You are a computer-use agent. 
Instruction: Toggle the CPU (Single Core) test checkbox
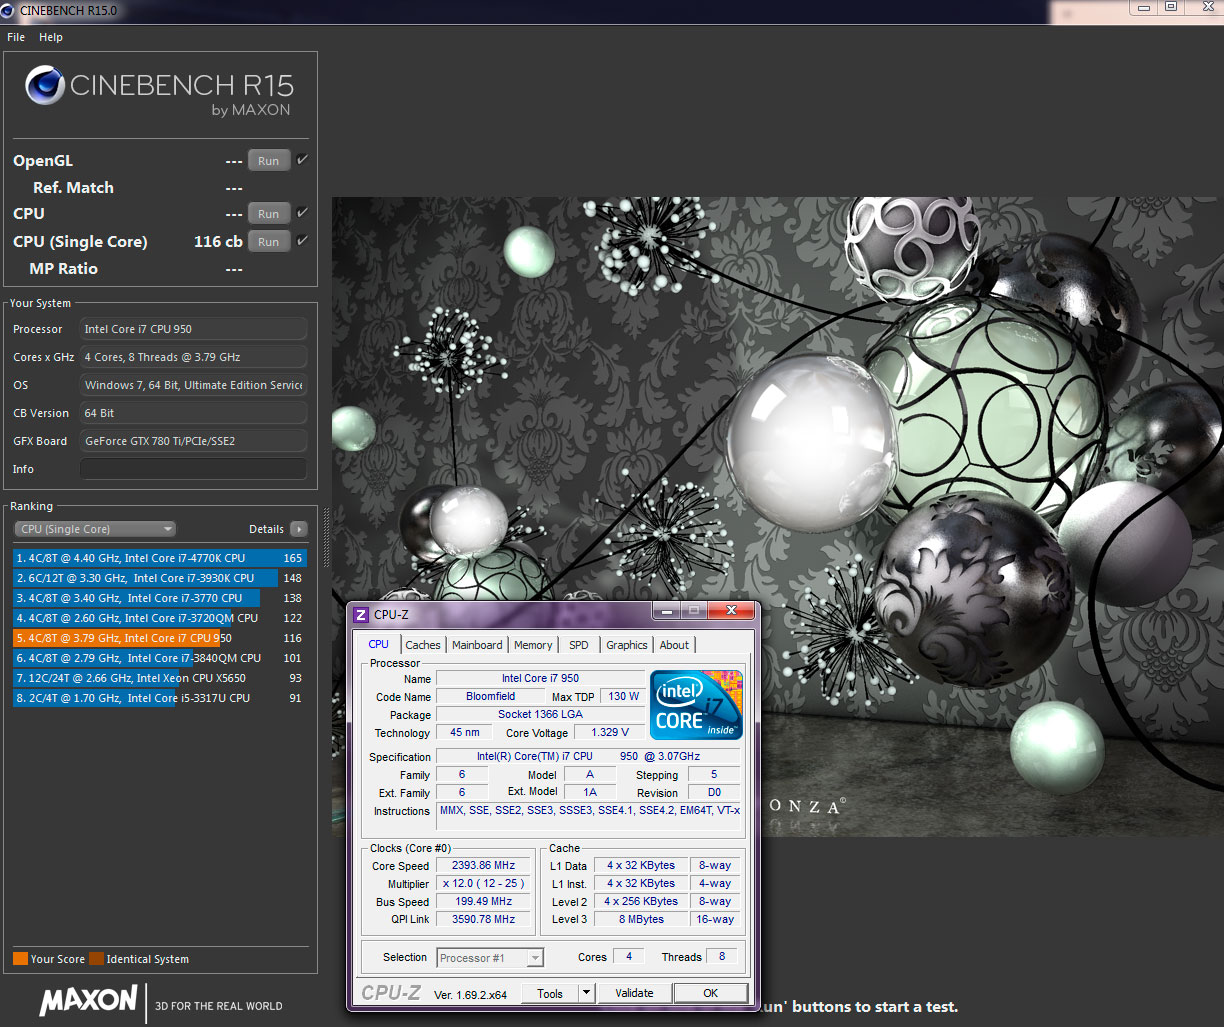302,241
